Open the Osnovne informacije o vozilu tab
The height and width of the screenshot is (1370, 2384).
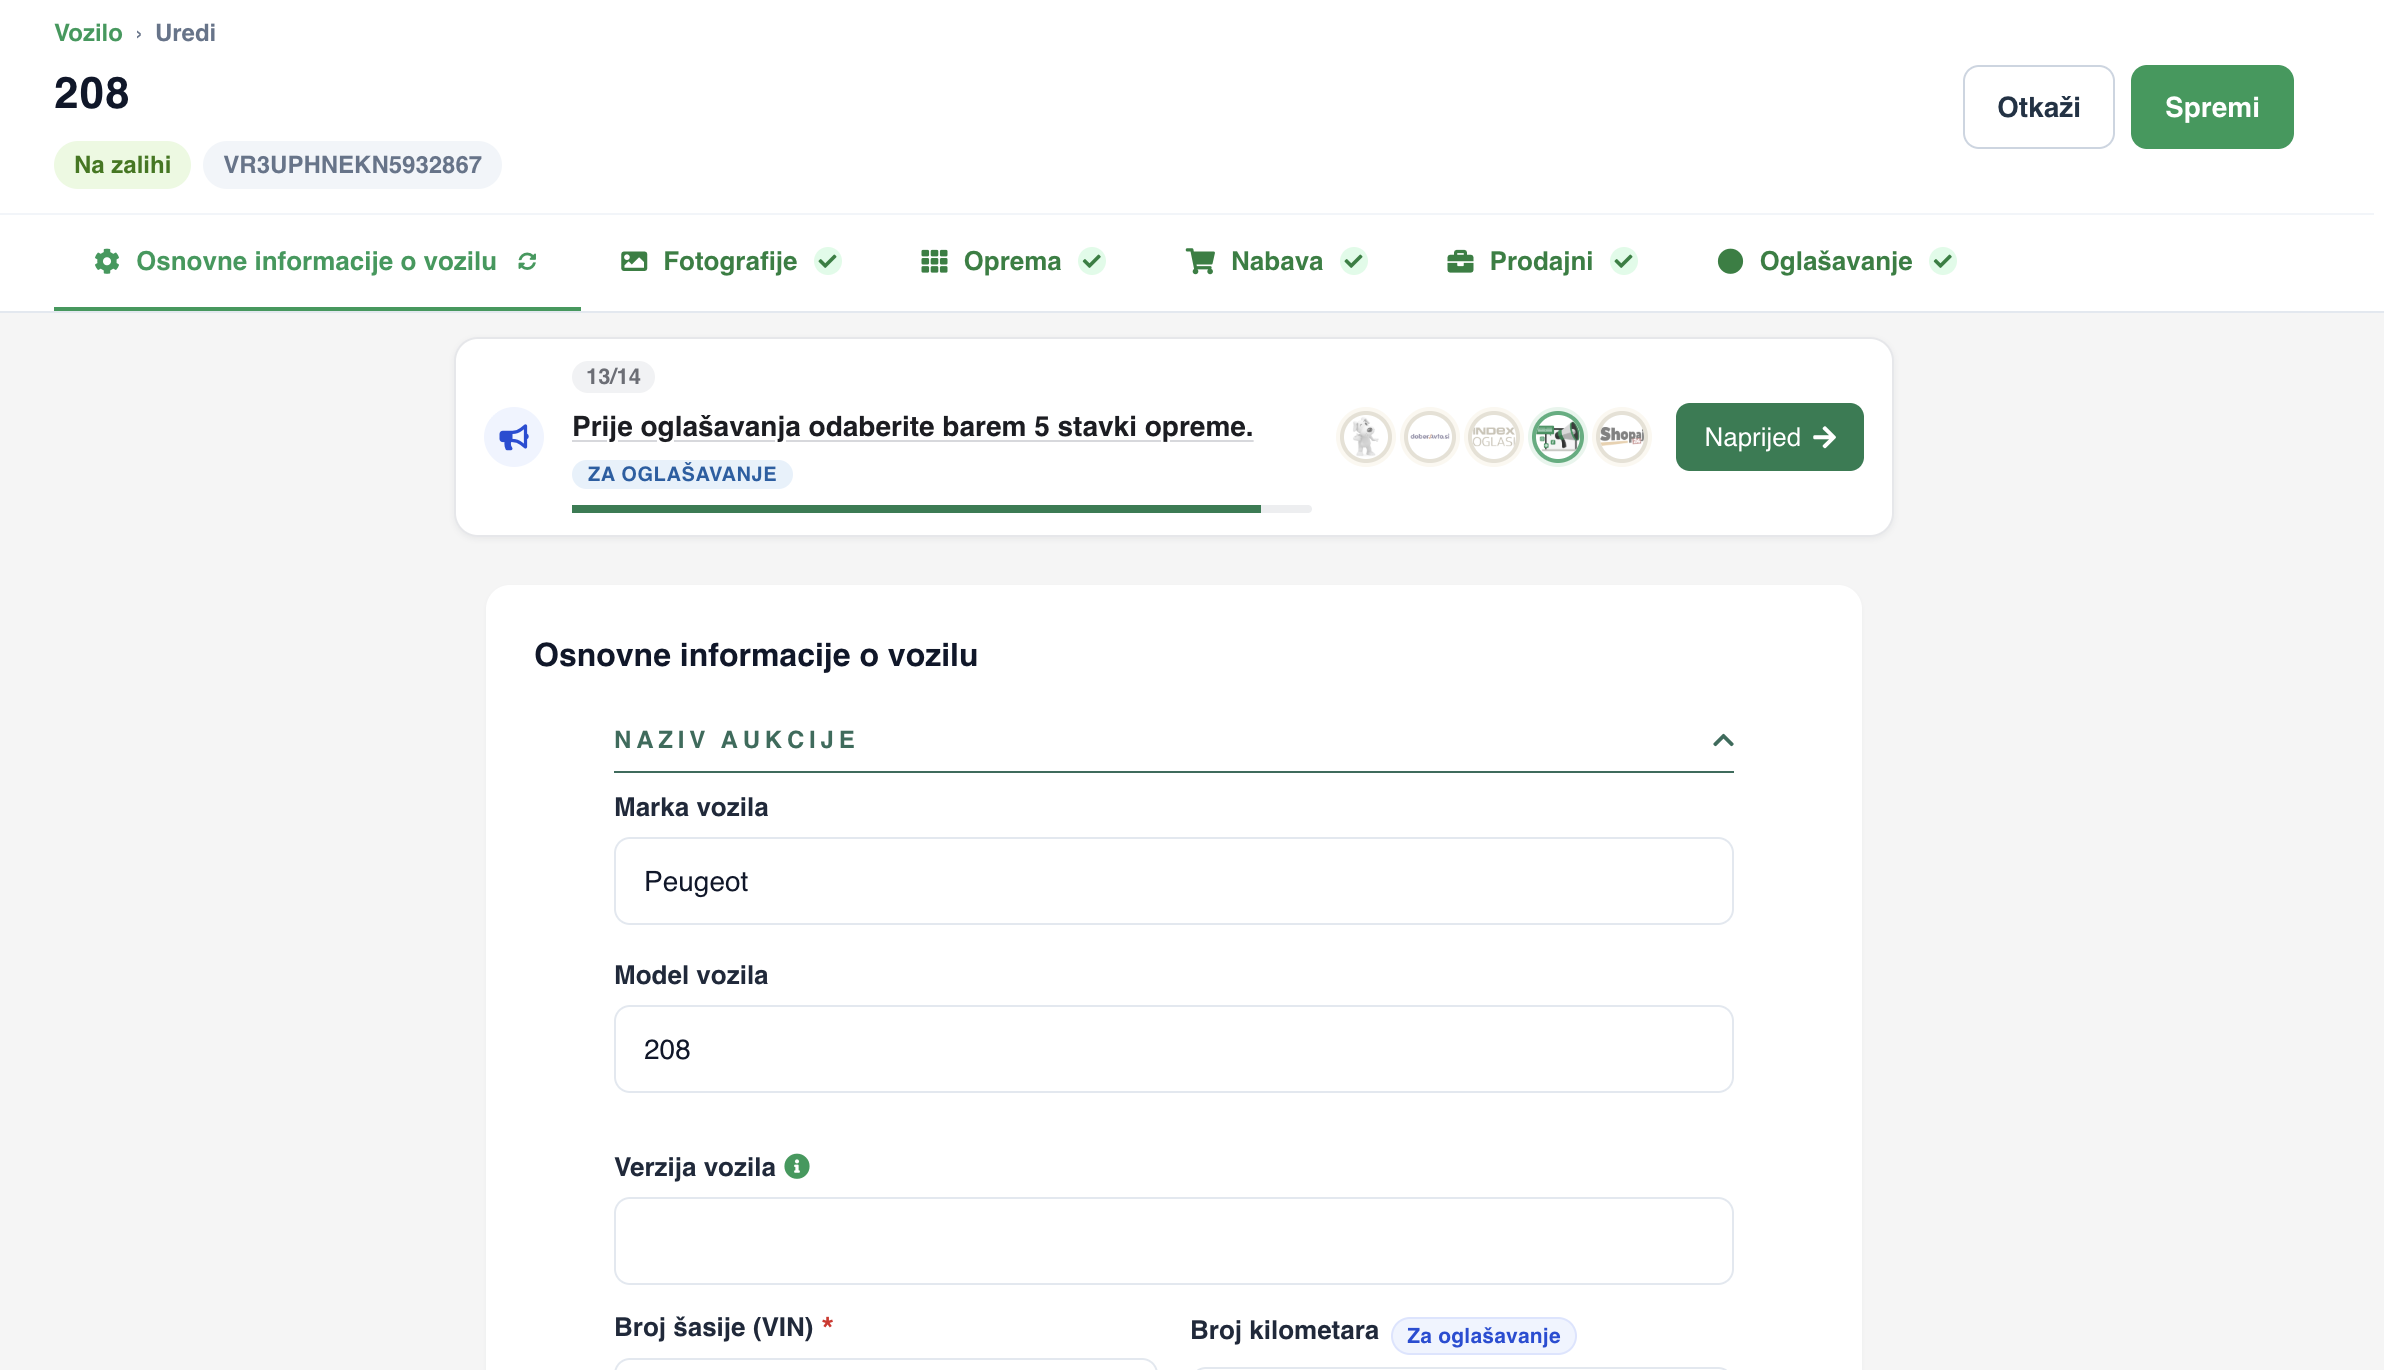coord(317,261)
